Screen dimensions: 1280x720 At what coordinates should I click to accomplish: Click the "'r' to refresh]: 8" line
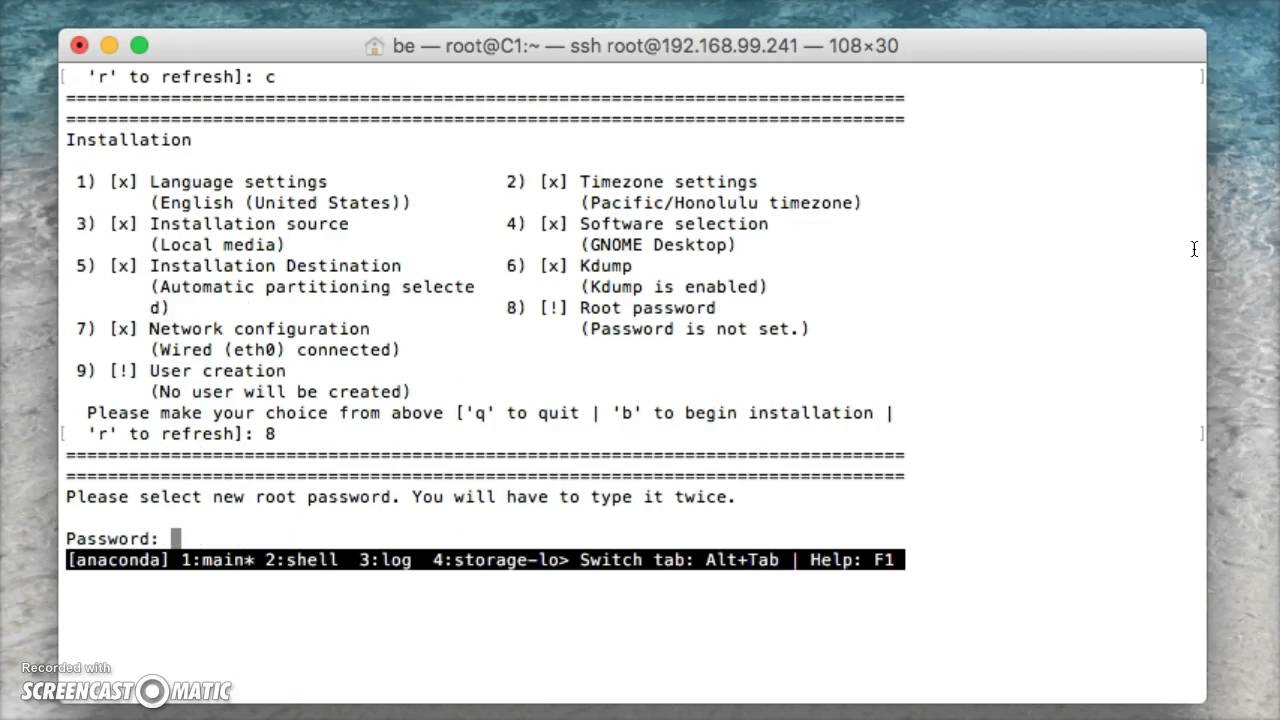[x=181, y=434]
